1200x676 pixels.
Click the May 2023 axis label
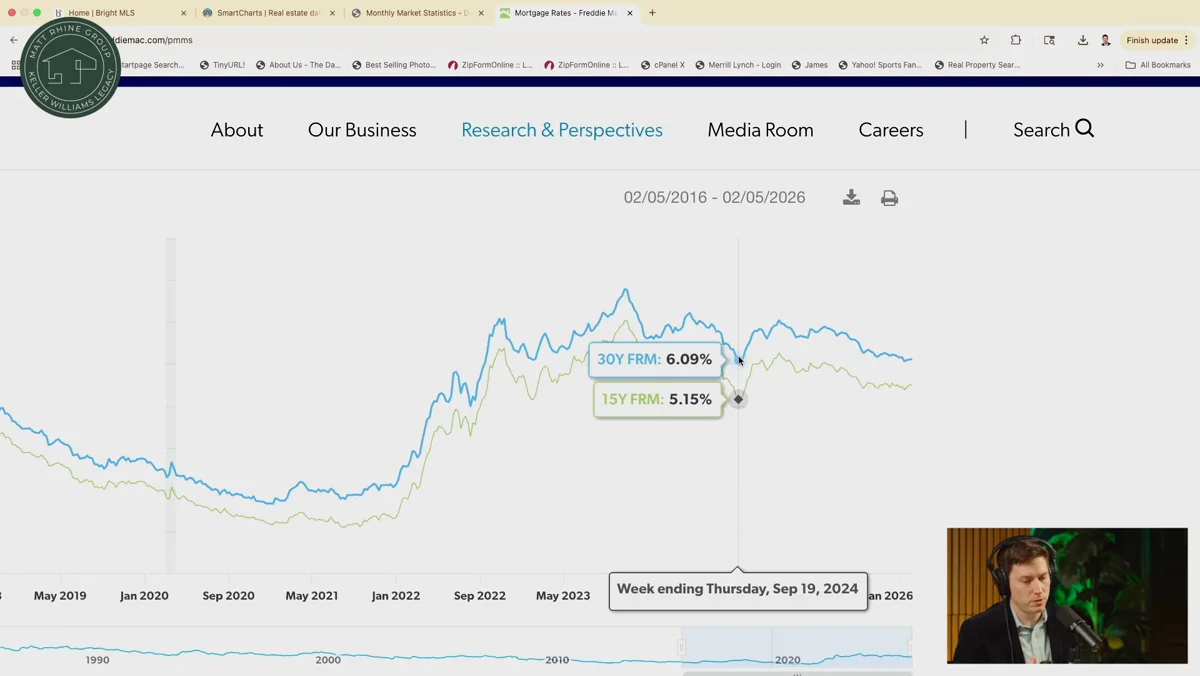tap(563, 596)
